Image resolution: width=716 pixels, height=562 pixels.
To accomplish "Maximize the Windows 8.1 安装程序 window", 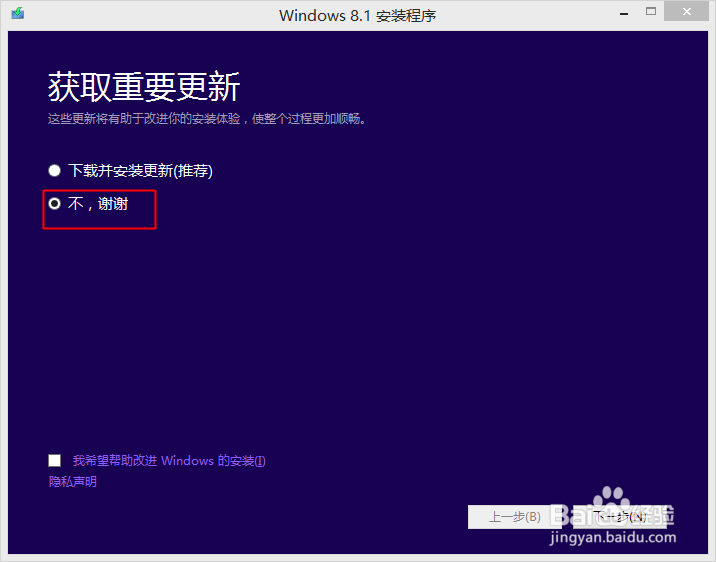I will tap(651, 12).
